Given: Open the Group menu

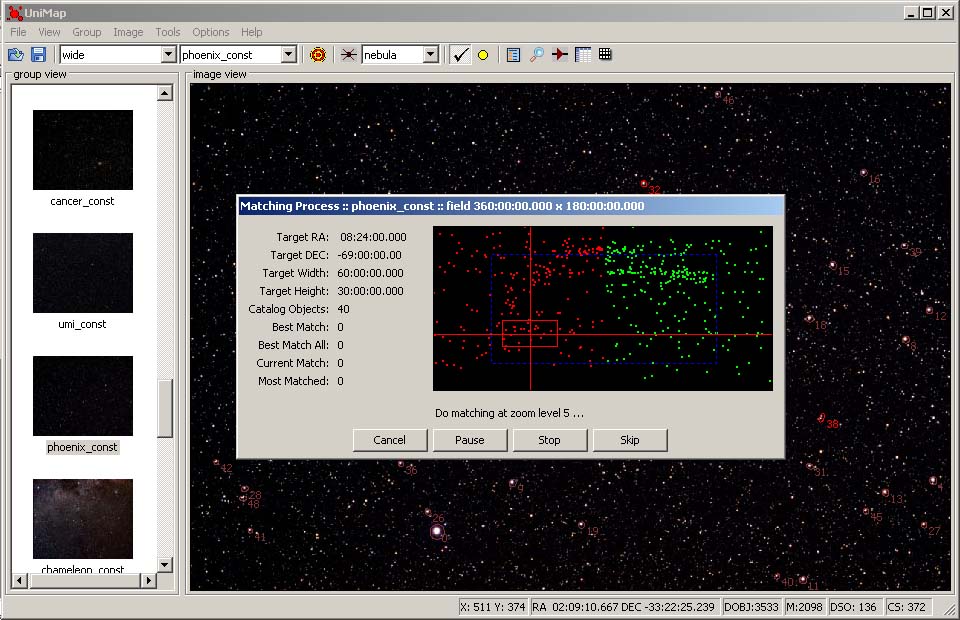Looking at the screenshot, I should pos(86,32).
